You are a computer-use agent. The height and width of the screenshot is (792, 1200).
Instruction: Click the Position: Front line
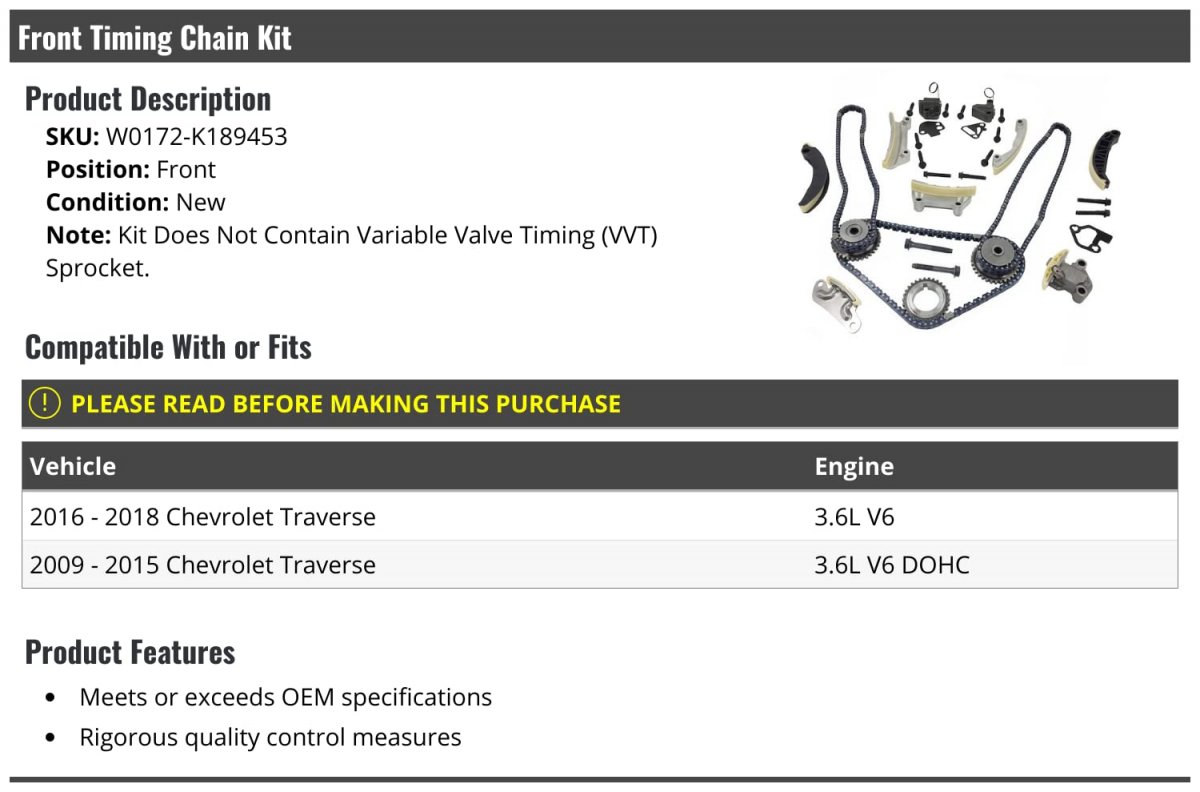tap(131, 169)
